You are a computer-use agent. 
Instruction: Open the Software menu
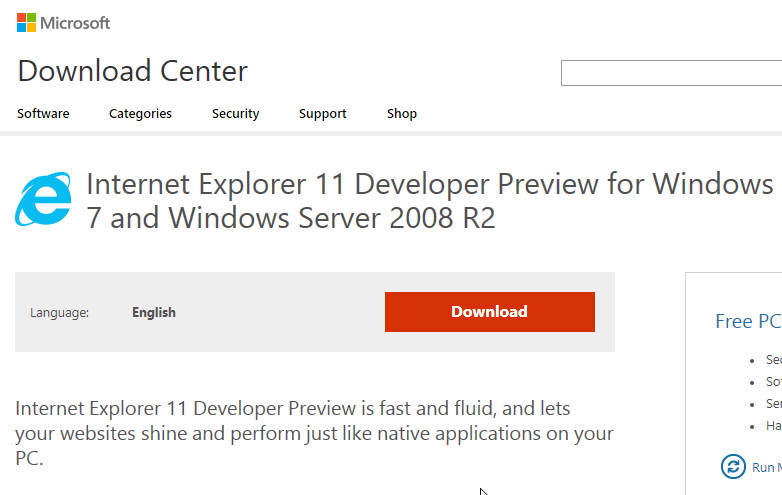click(x=43, y=114)
